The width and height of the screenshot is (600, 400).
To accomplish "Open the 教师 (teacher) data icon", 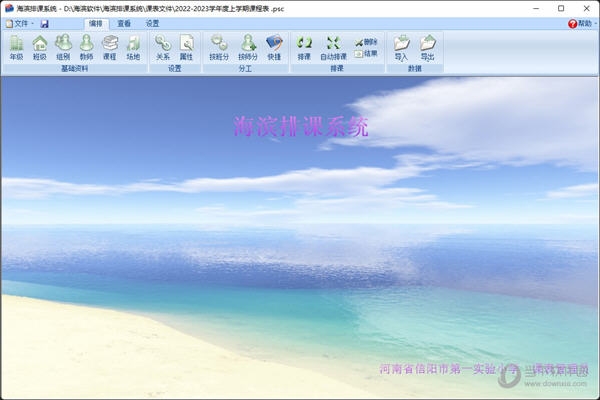I will click(x=86, y=47).
